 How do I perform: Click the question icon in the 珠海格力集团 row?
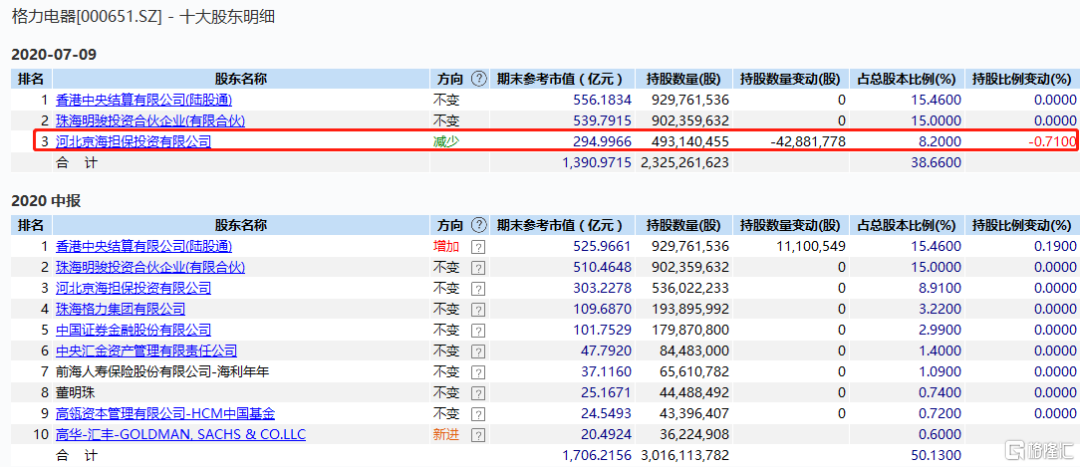click(x=477, y=309)
